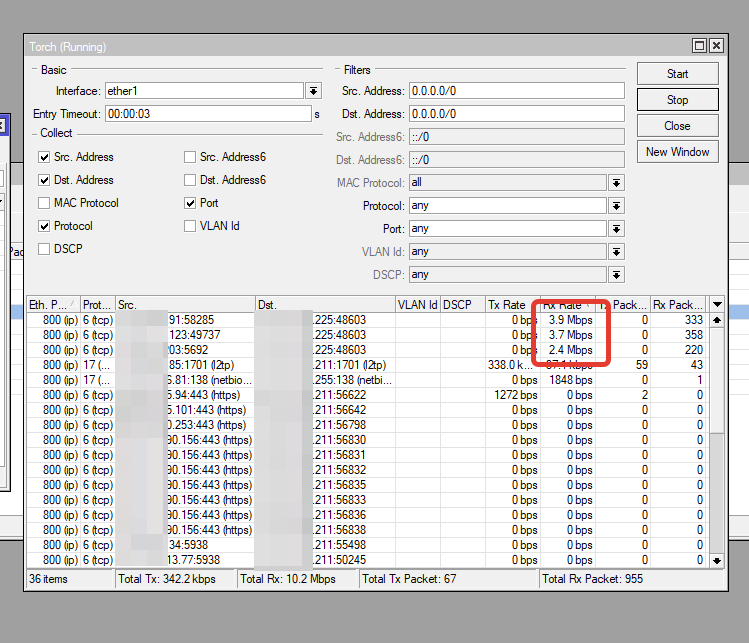Viewport: 749px width, 643px height.
Task: Select the row with 3.9 Mbps Rx rate
Action: point(368,320)
